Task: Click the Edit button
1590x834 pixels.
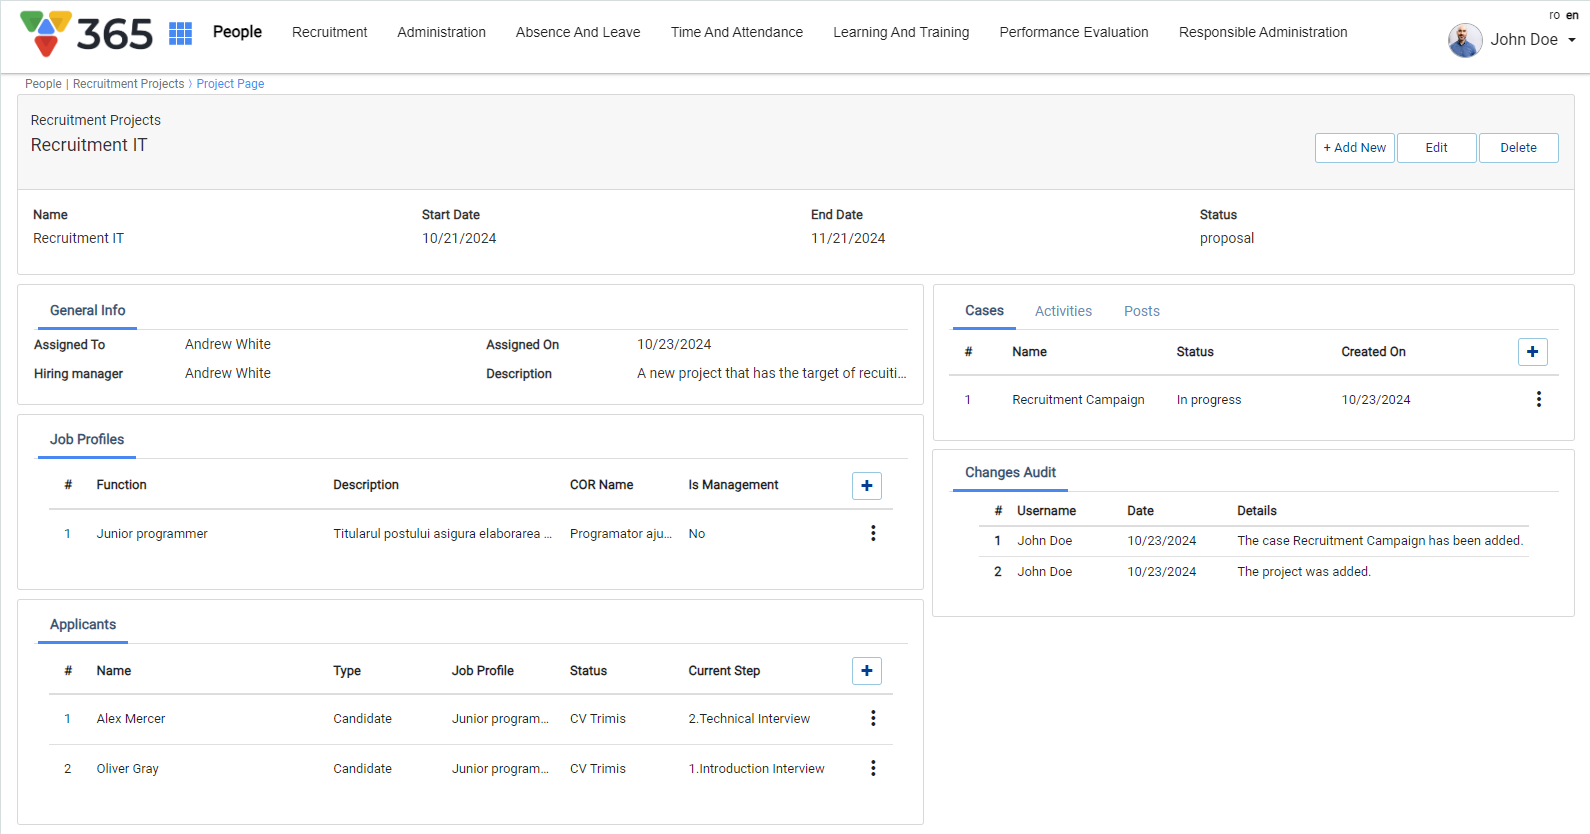Action: pyautogui.click(x=1436, y=148)
